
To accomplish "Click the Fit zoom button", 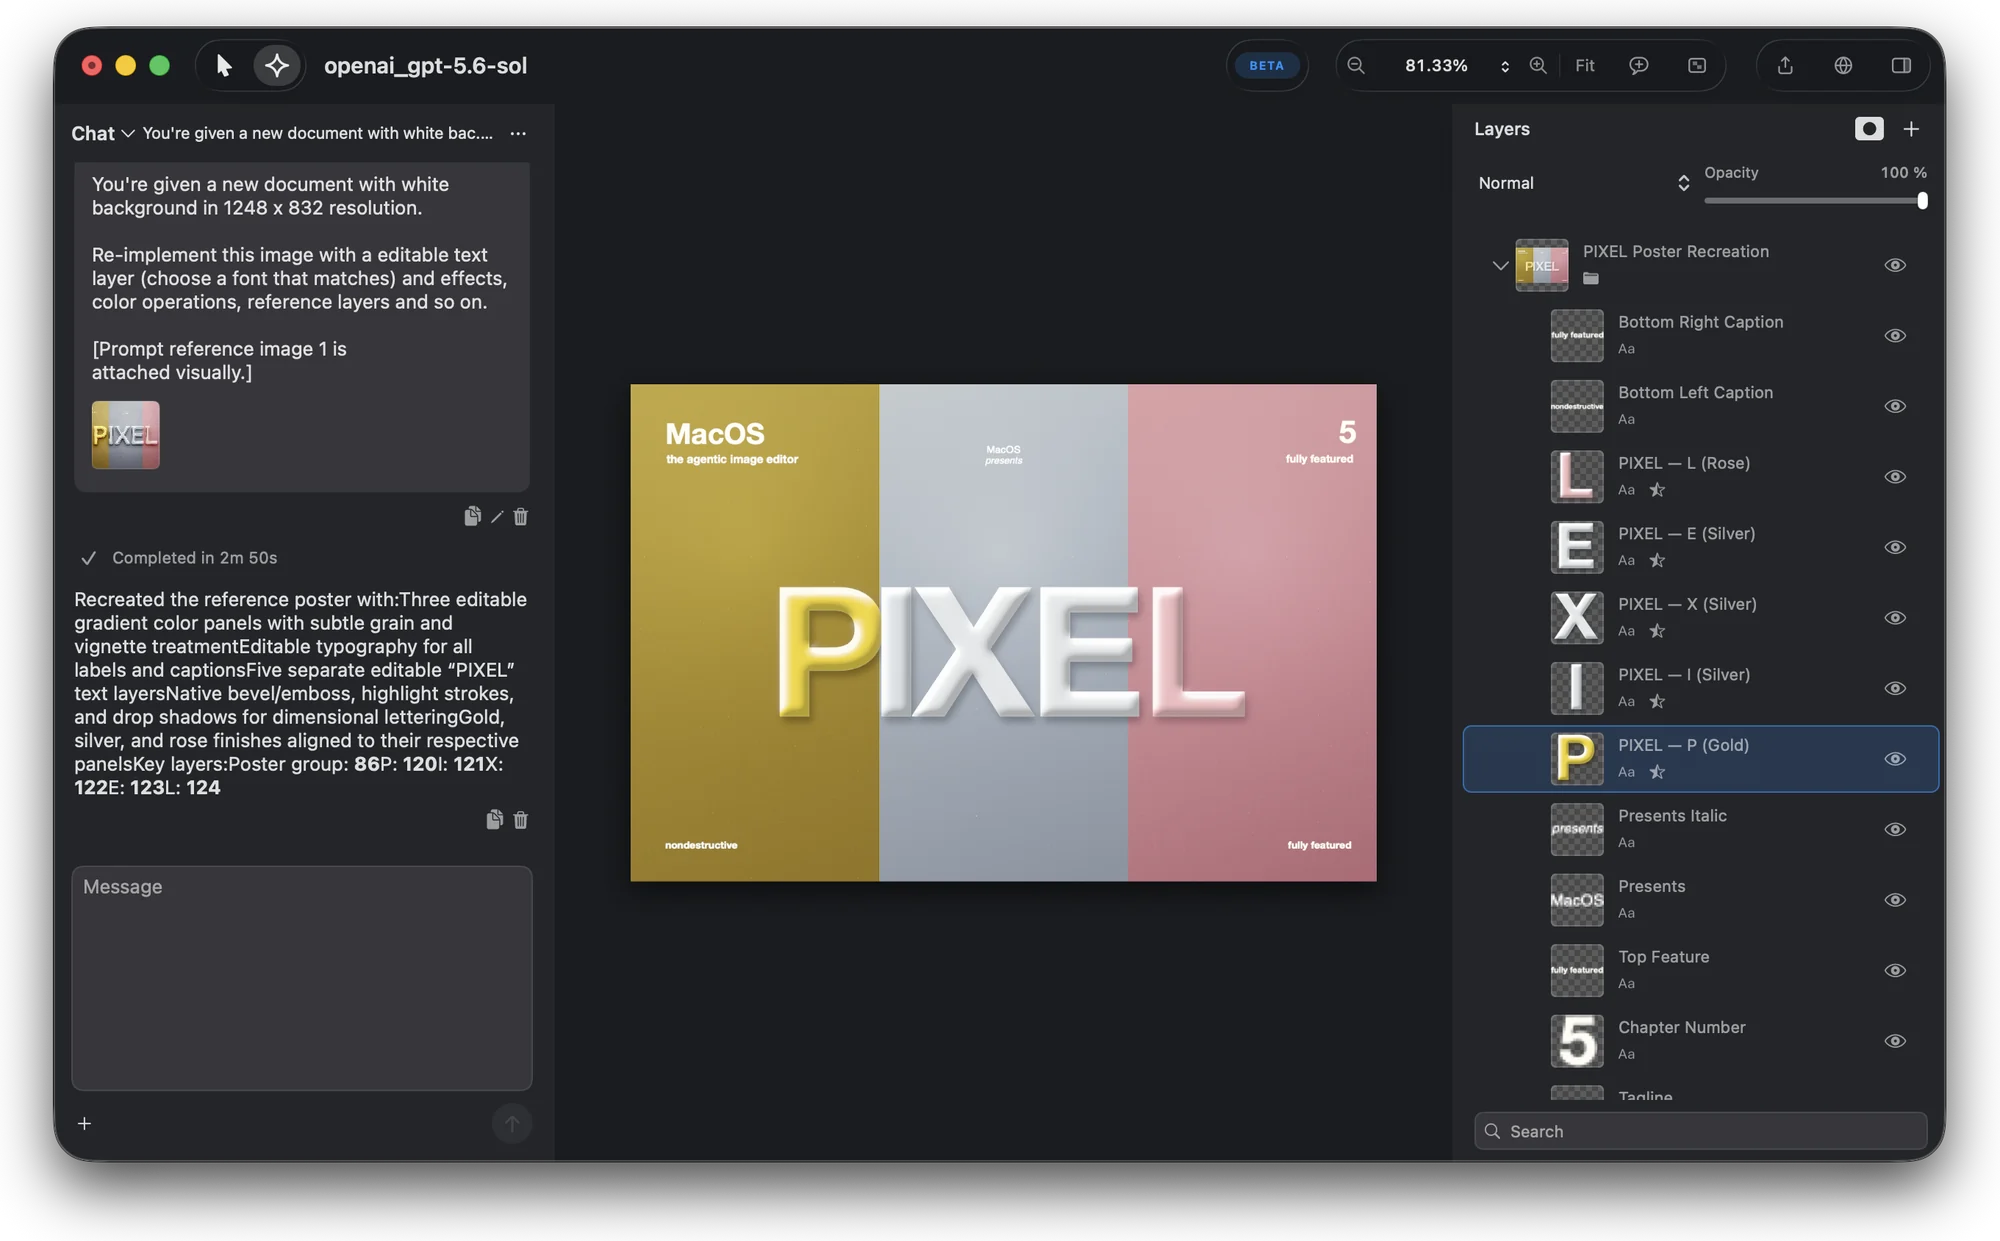I will pos(1585,66).
